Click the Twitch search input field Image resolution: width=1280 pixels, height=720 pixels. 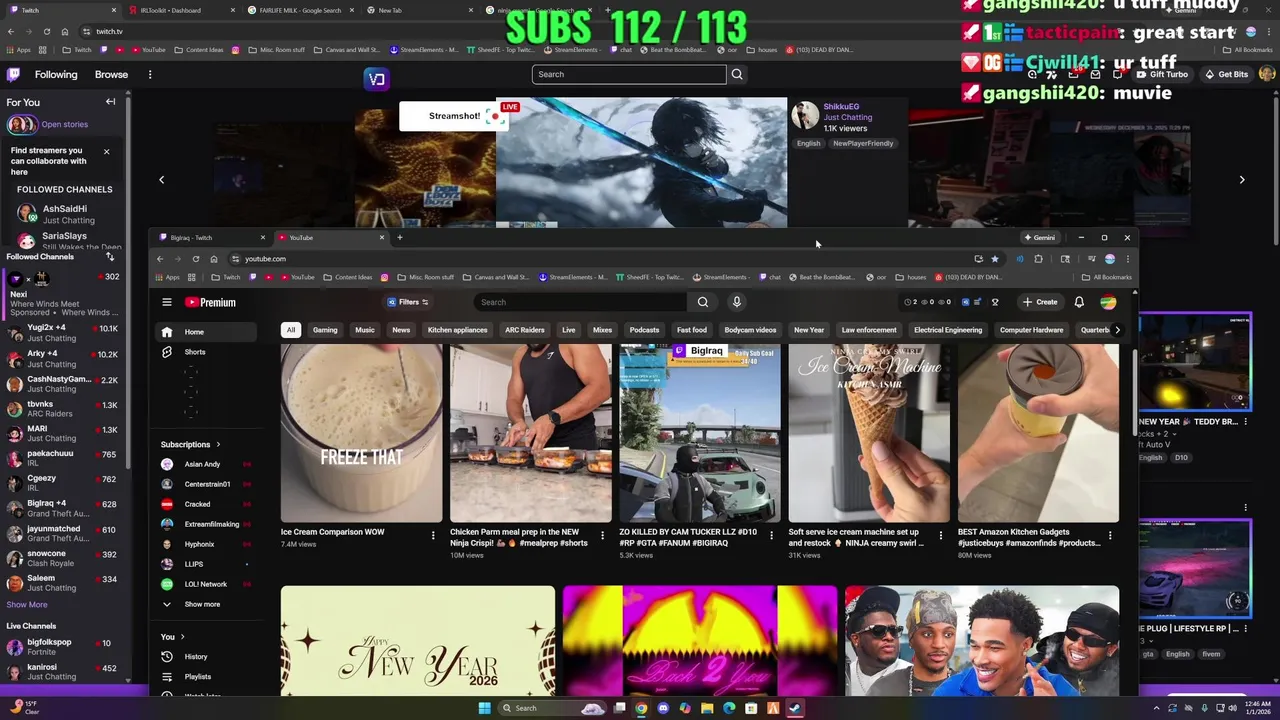click(629, 74)
